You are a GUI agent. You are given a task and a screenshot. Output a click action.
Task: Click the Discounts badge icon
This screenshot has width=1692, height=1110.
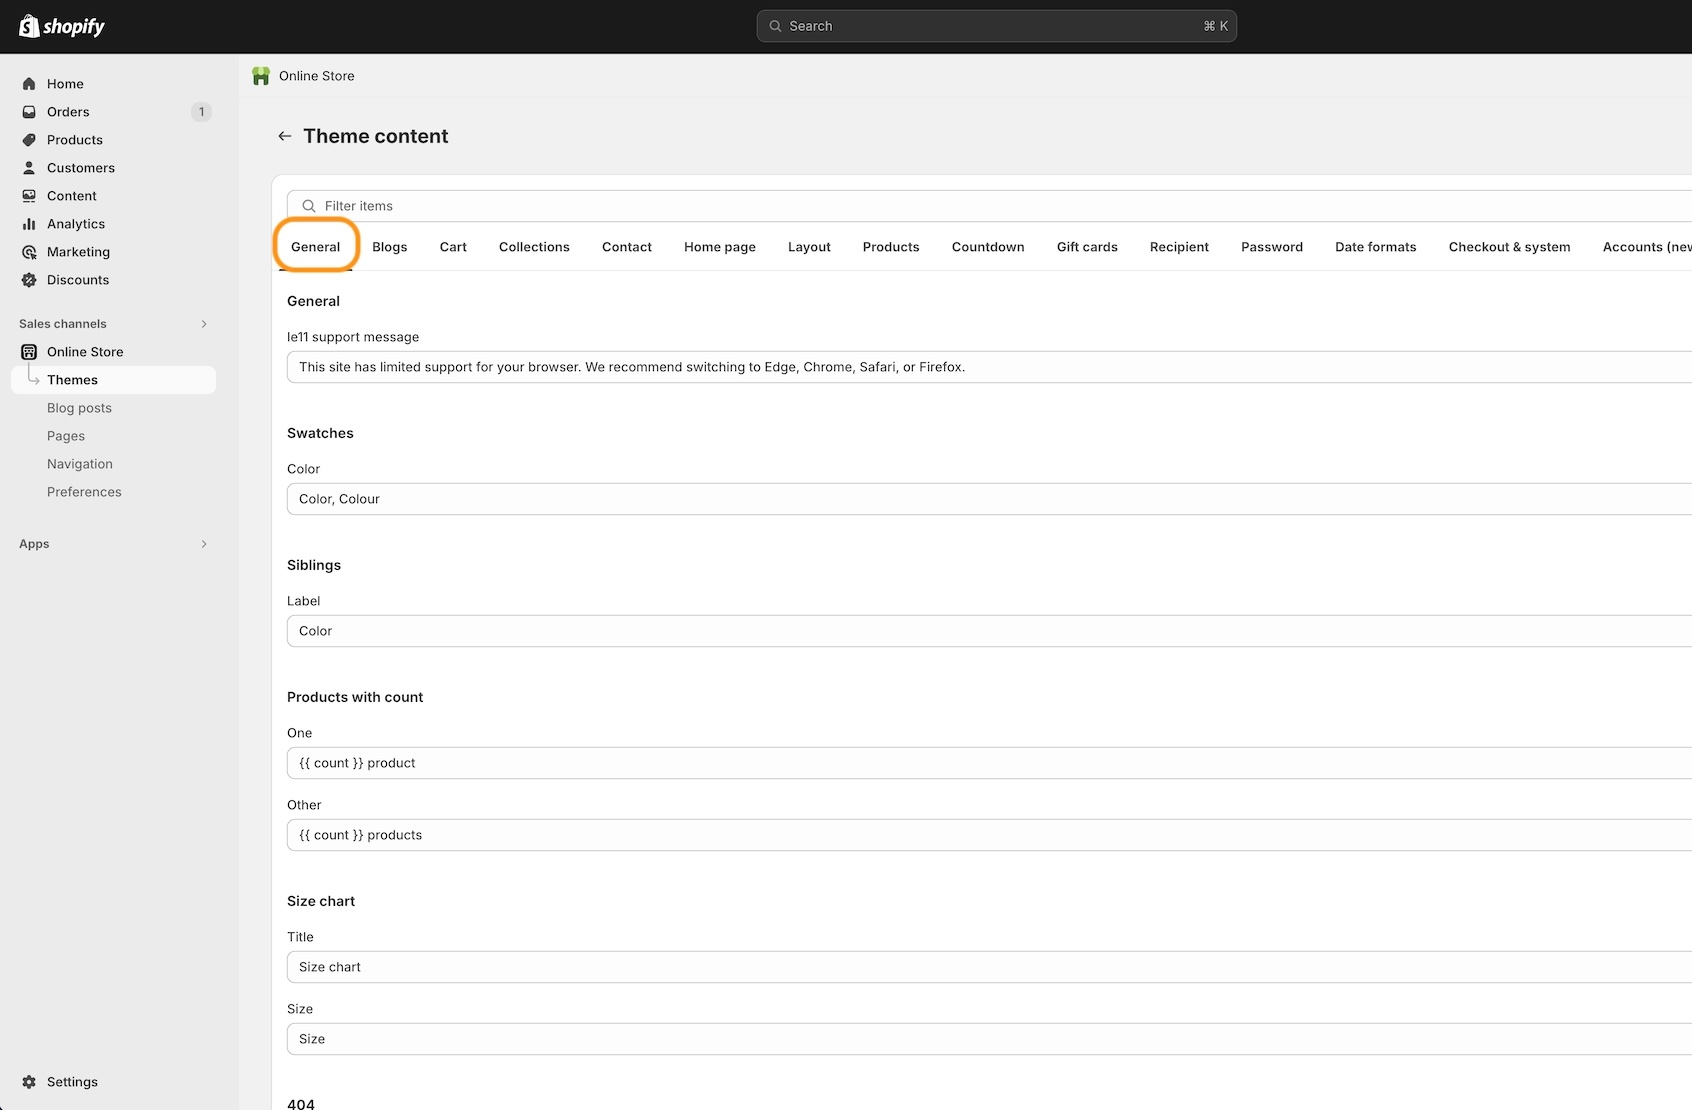[29, 280]
